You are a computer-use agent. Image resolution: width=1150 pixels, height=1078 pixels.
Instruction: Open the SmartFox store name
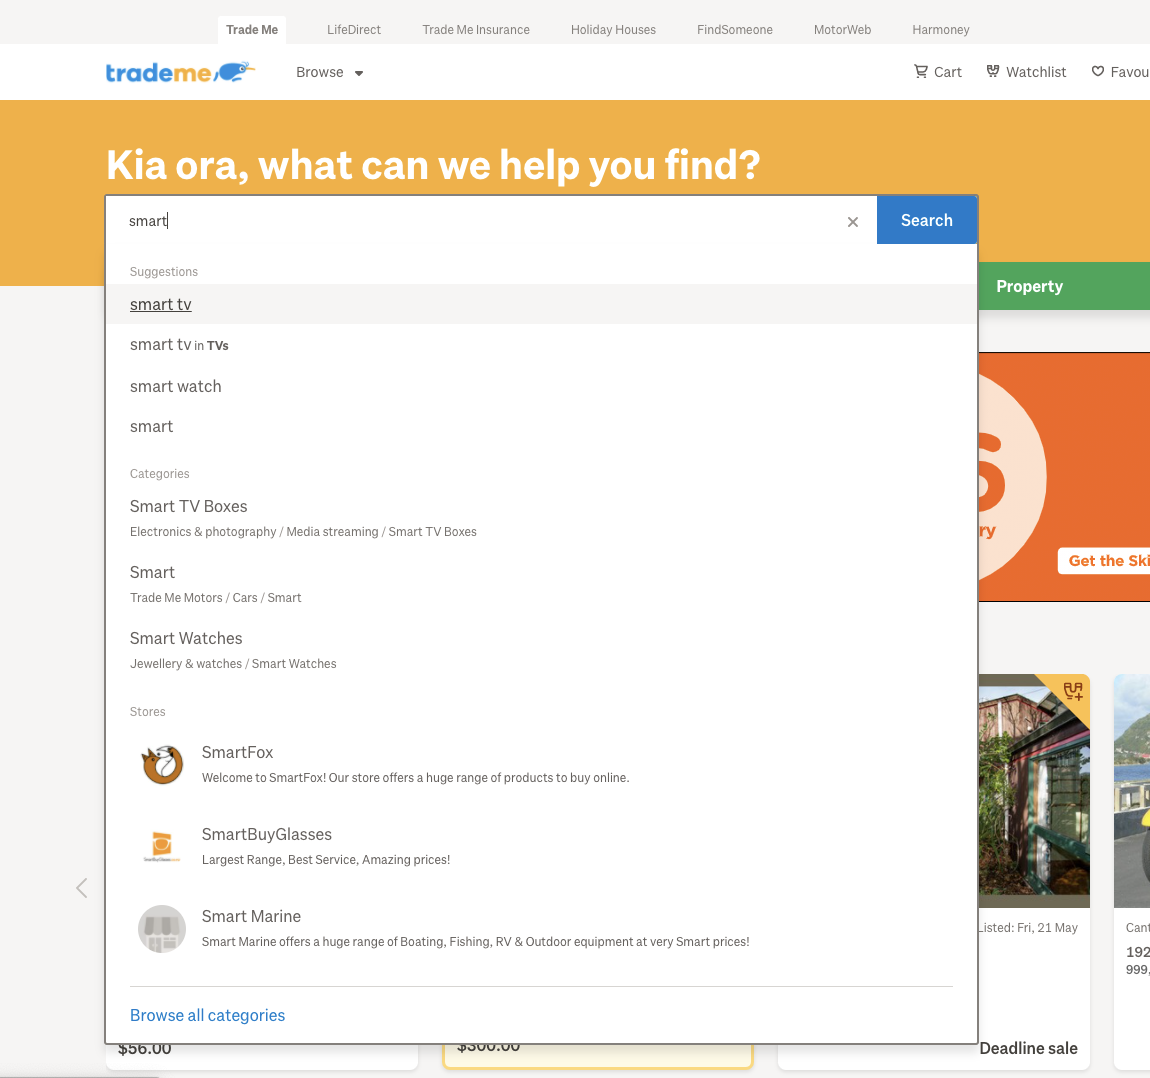click(x=237, y=752)
